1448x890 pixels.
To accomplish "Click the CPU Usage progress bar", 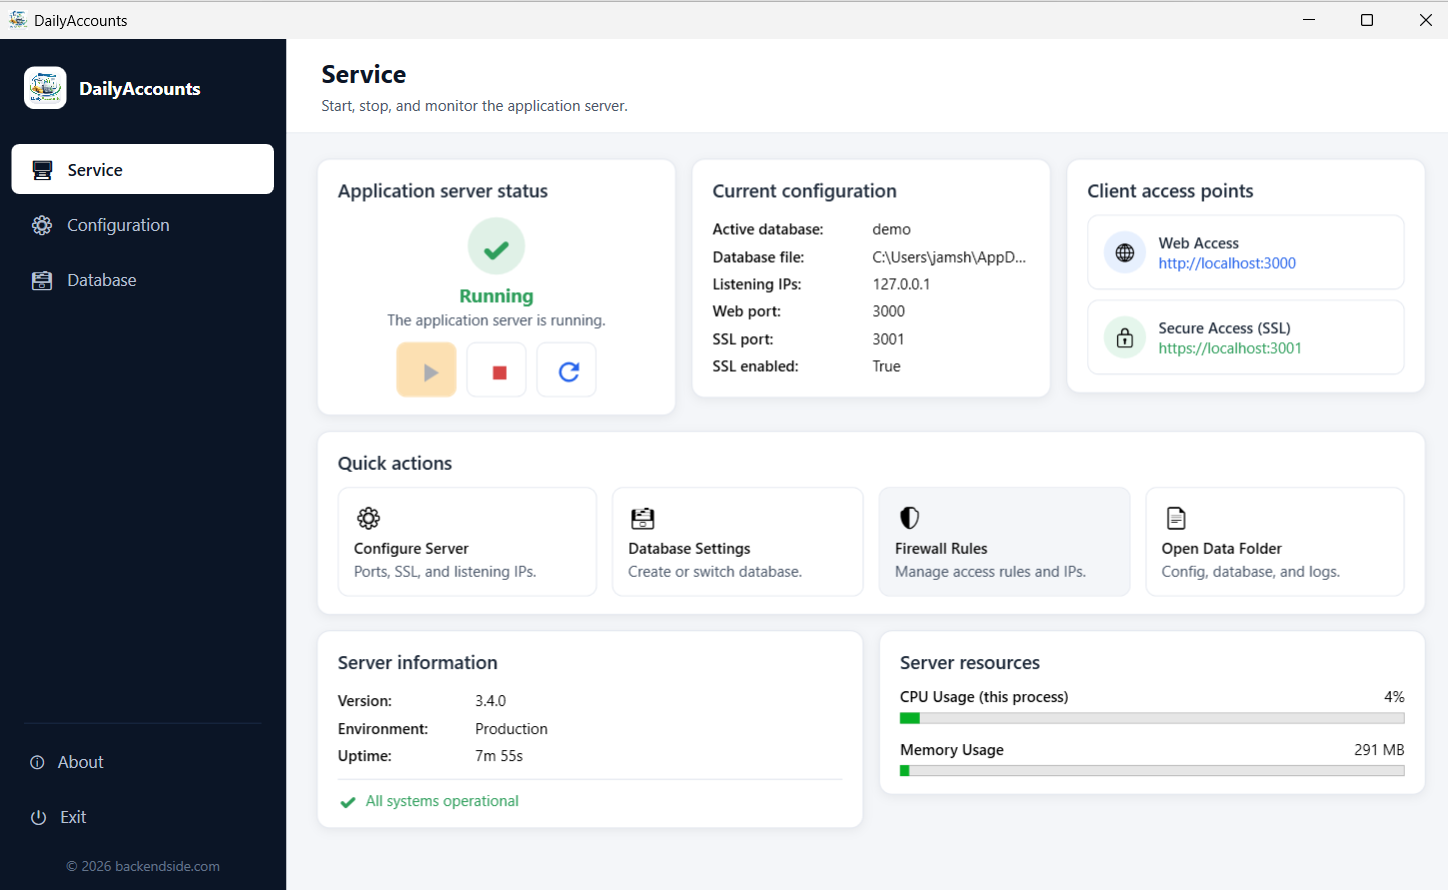I will pos(1152,718).
